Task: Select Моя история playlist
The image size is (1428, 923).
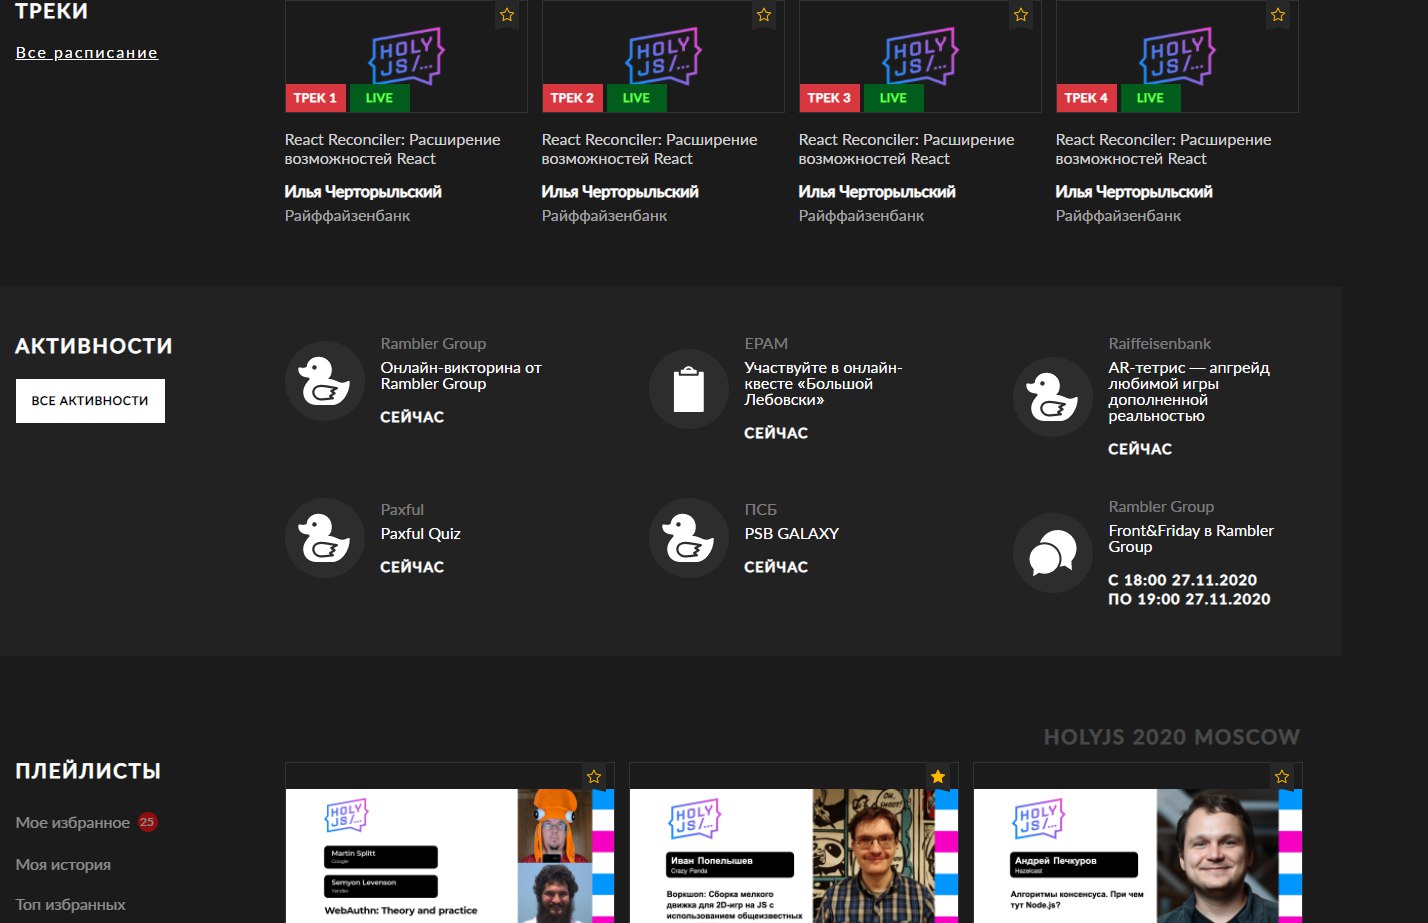Action: [63, 865]
